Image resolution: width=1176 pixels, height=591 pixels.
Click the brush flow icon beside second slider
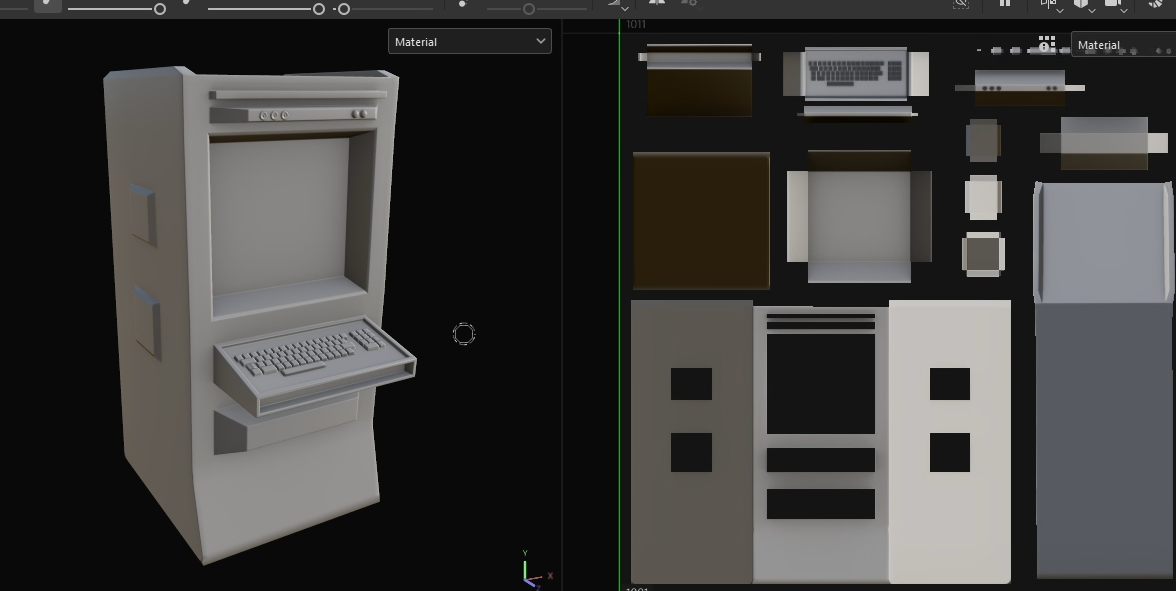tap(187, 3)
